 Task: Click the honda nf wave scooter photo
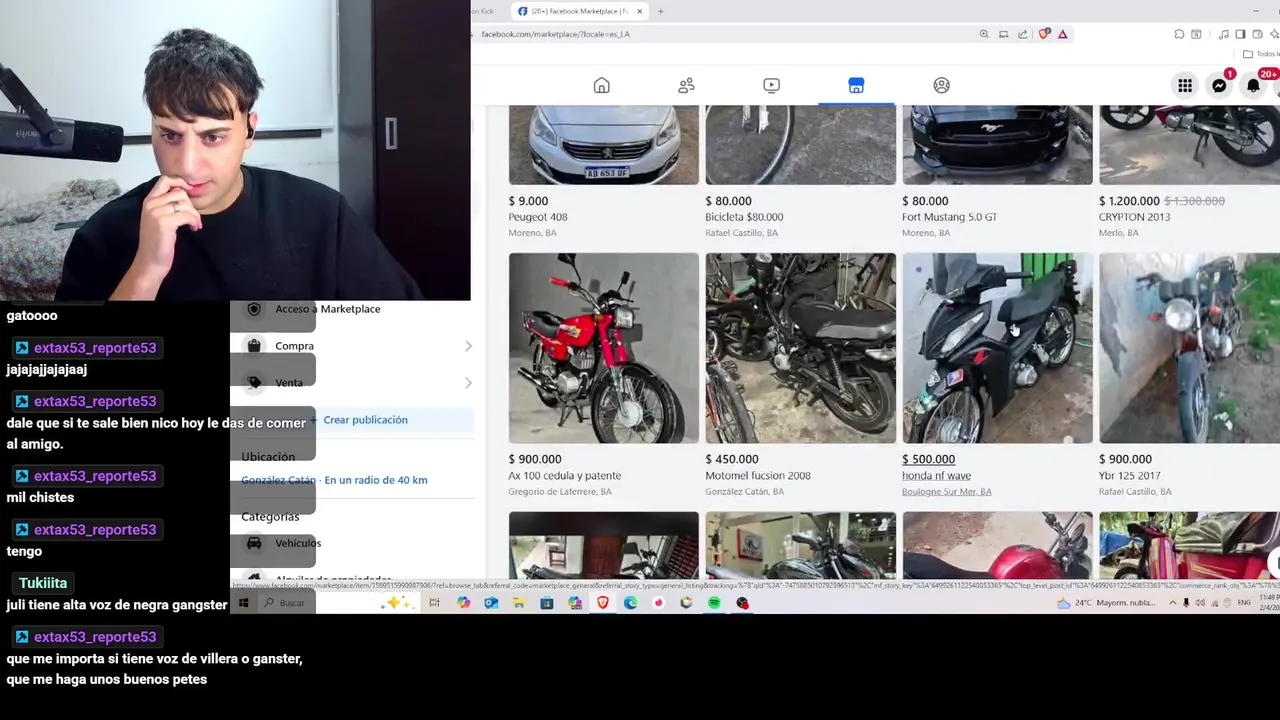click(x=997, y=348)
